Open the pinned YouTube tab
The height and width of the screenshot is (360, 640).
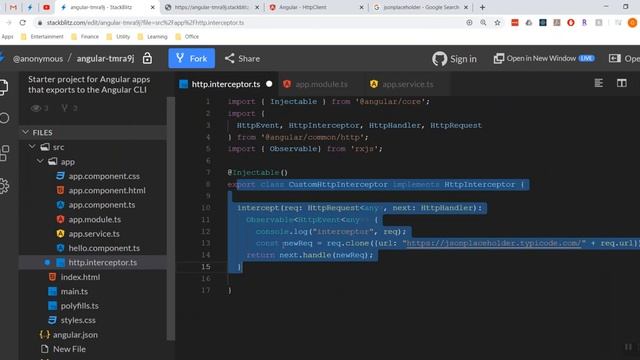pyautogui.click(x=47, y=7)
